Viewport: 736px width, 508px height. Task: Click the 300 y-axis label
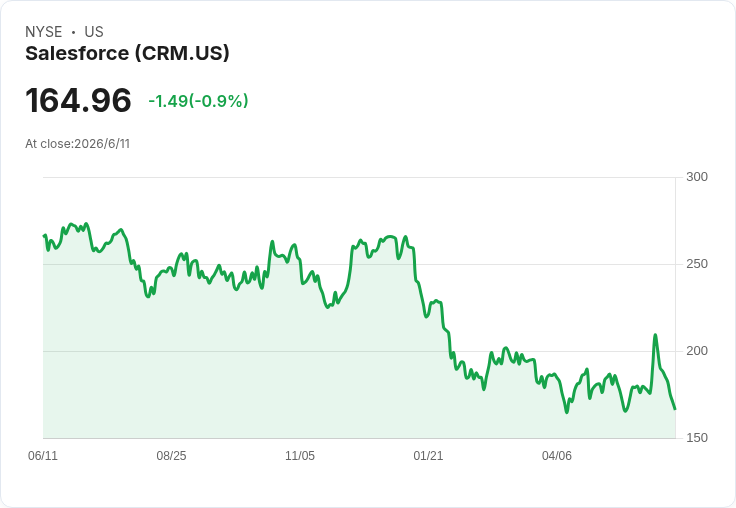pyautogui.click(x=697, y=177)
